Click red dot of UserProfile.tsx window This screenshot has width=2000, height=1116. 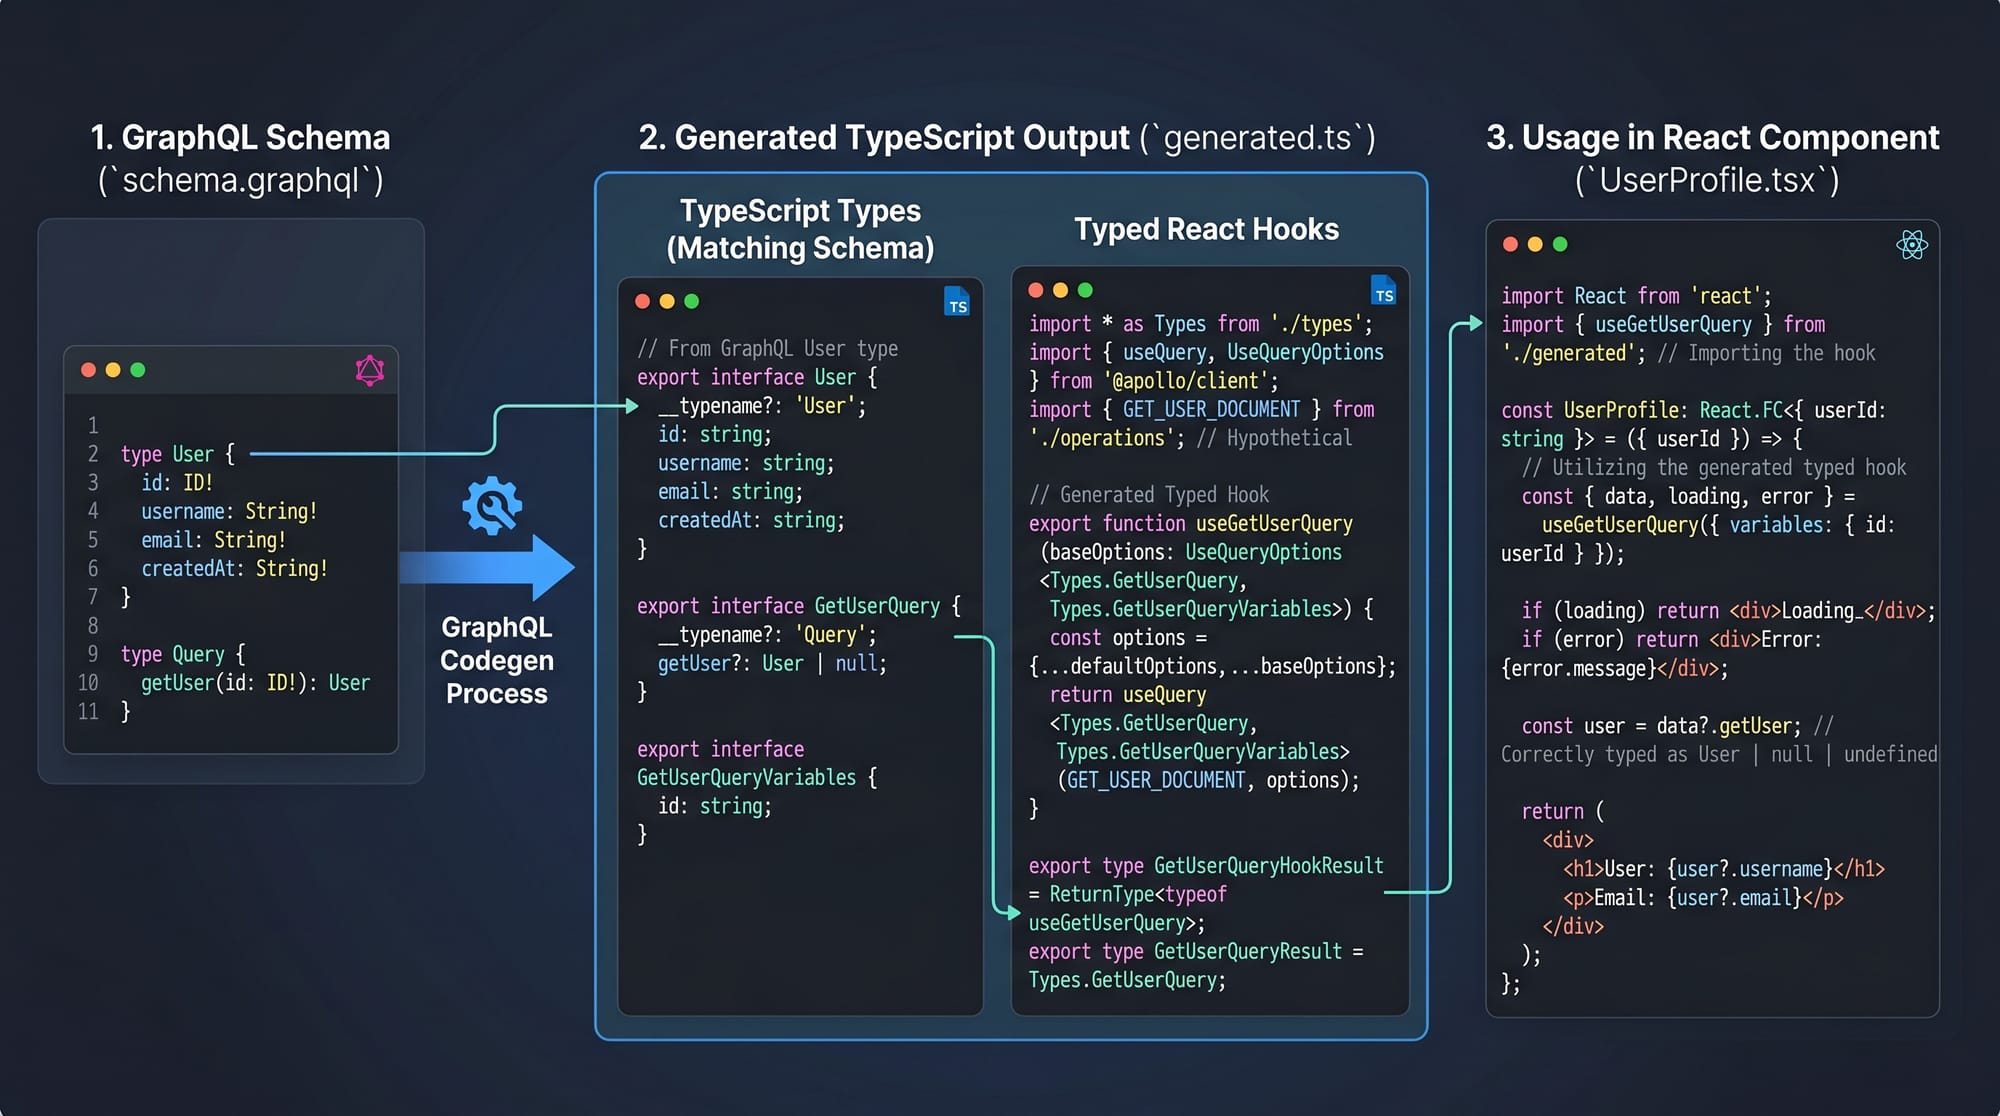(x=1510, y=244)
